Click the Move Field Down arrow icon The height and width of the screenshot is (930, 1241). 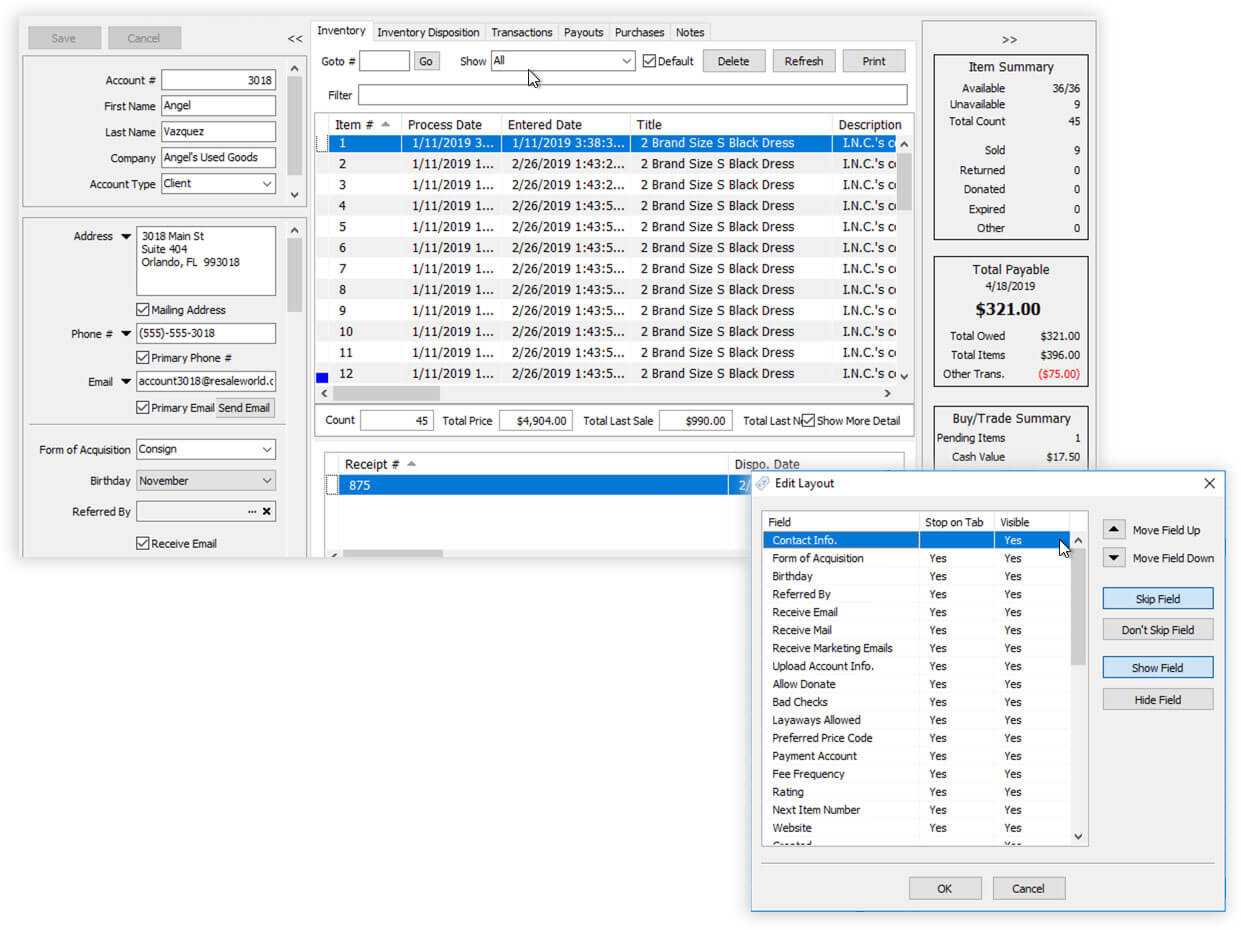1114,558
